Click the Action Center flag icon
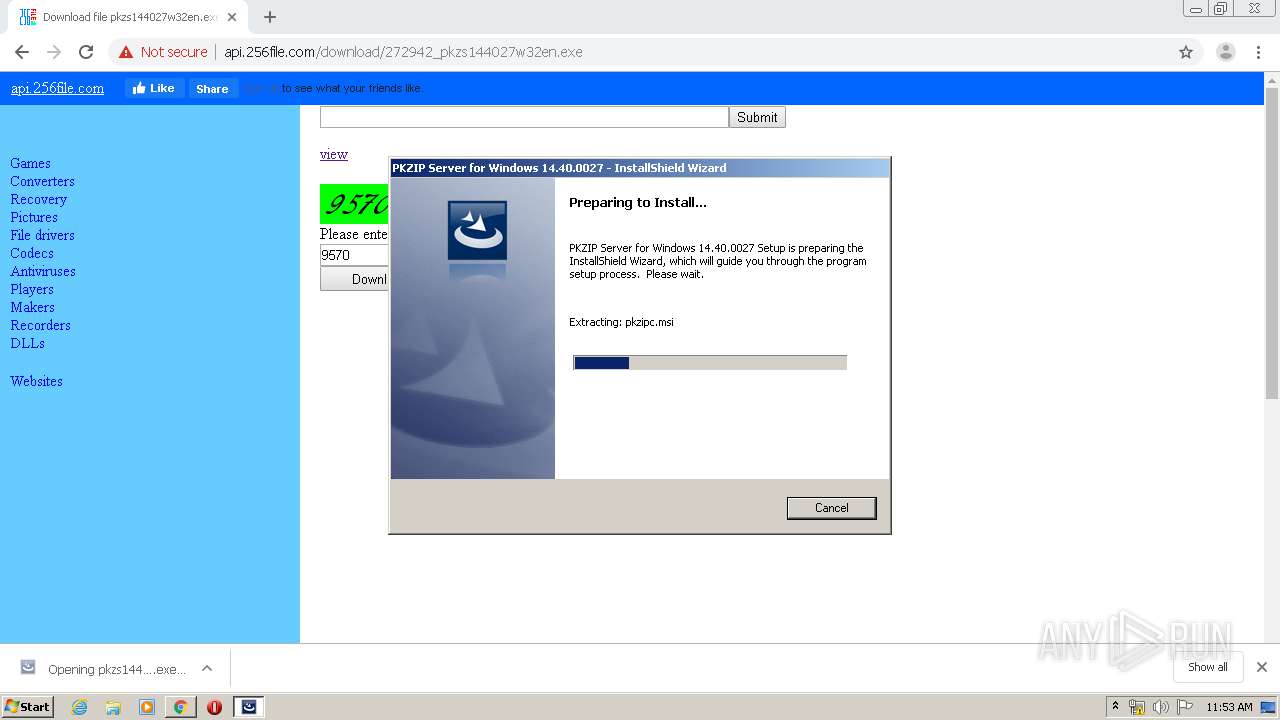Image resolution: width=1280 pixels, height=720 pixels. (x=1184, y=707)
